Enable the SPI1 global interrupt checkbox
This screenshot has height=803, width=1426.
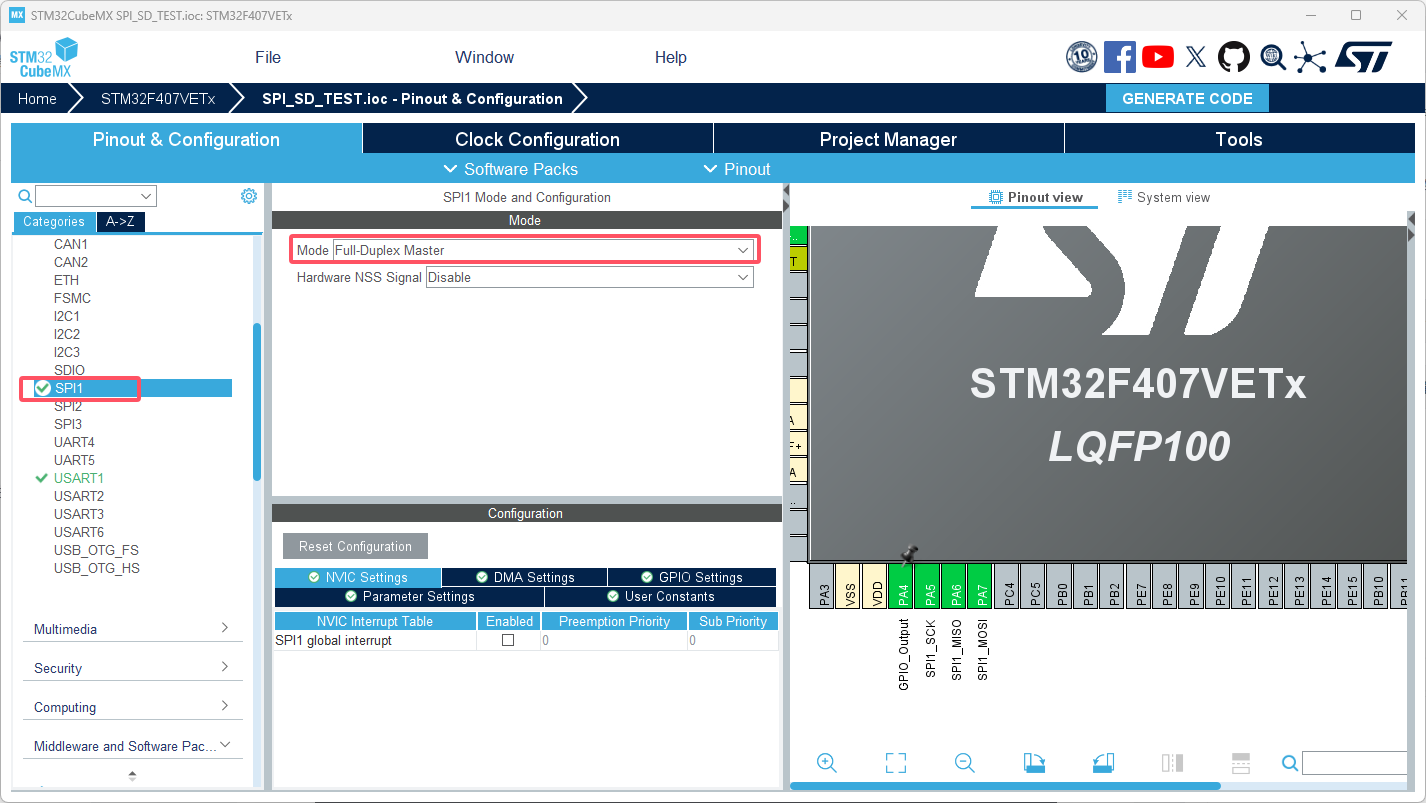click(x=509, y=641)
